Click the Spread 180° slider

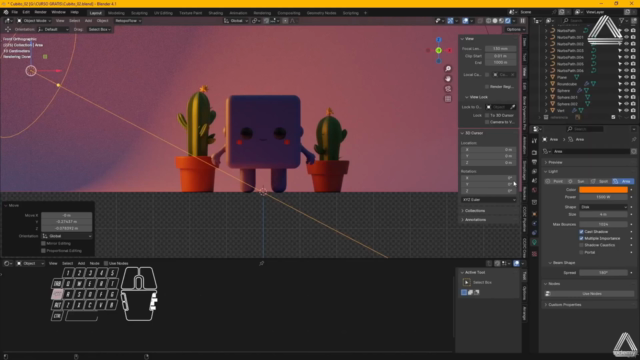click(x=603, y=272)
